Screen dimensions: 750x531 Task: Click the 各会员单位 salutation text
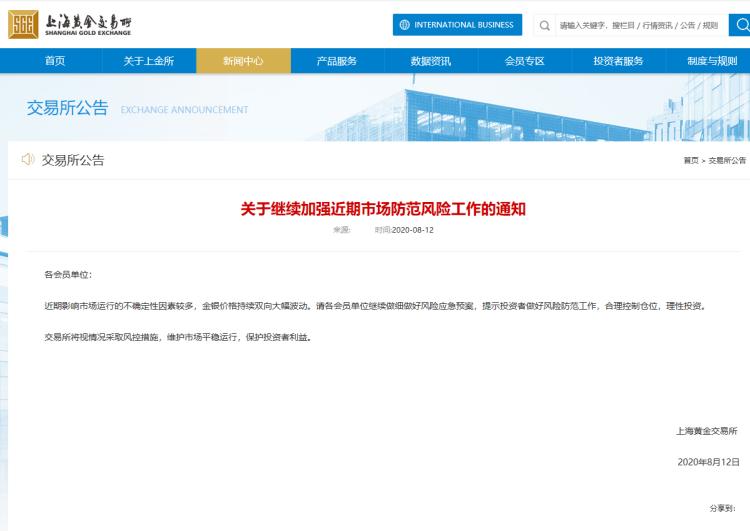(x=68, y=275)
